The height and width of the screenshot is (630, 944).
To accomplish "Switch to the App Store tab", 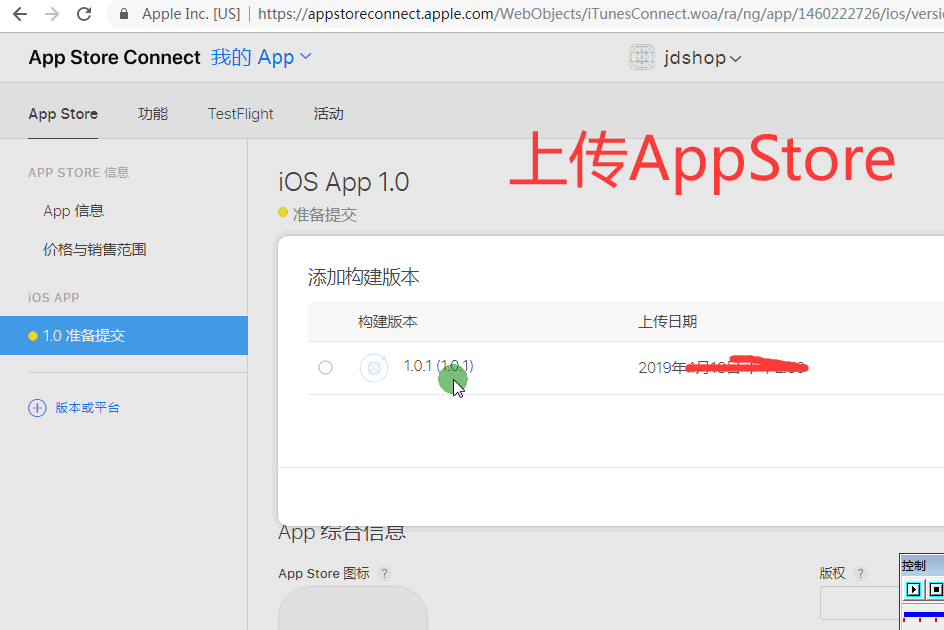I will (x=63, y=114).
